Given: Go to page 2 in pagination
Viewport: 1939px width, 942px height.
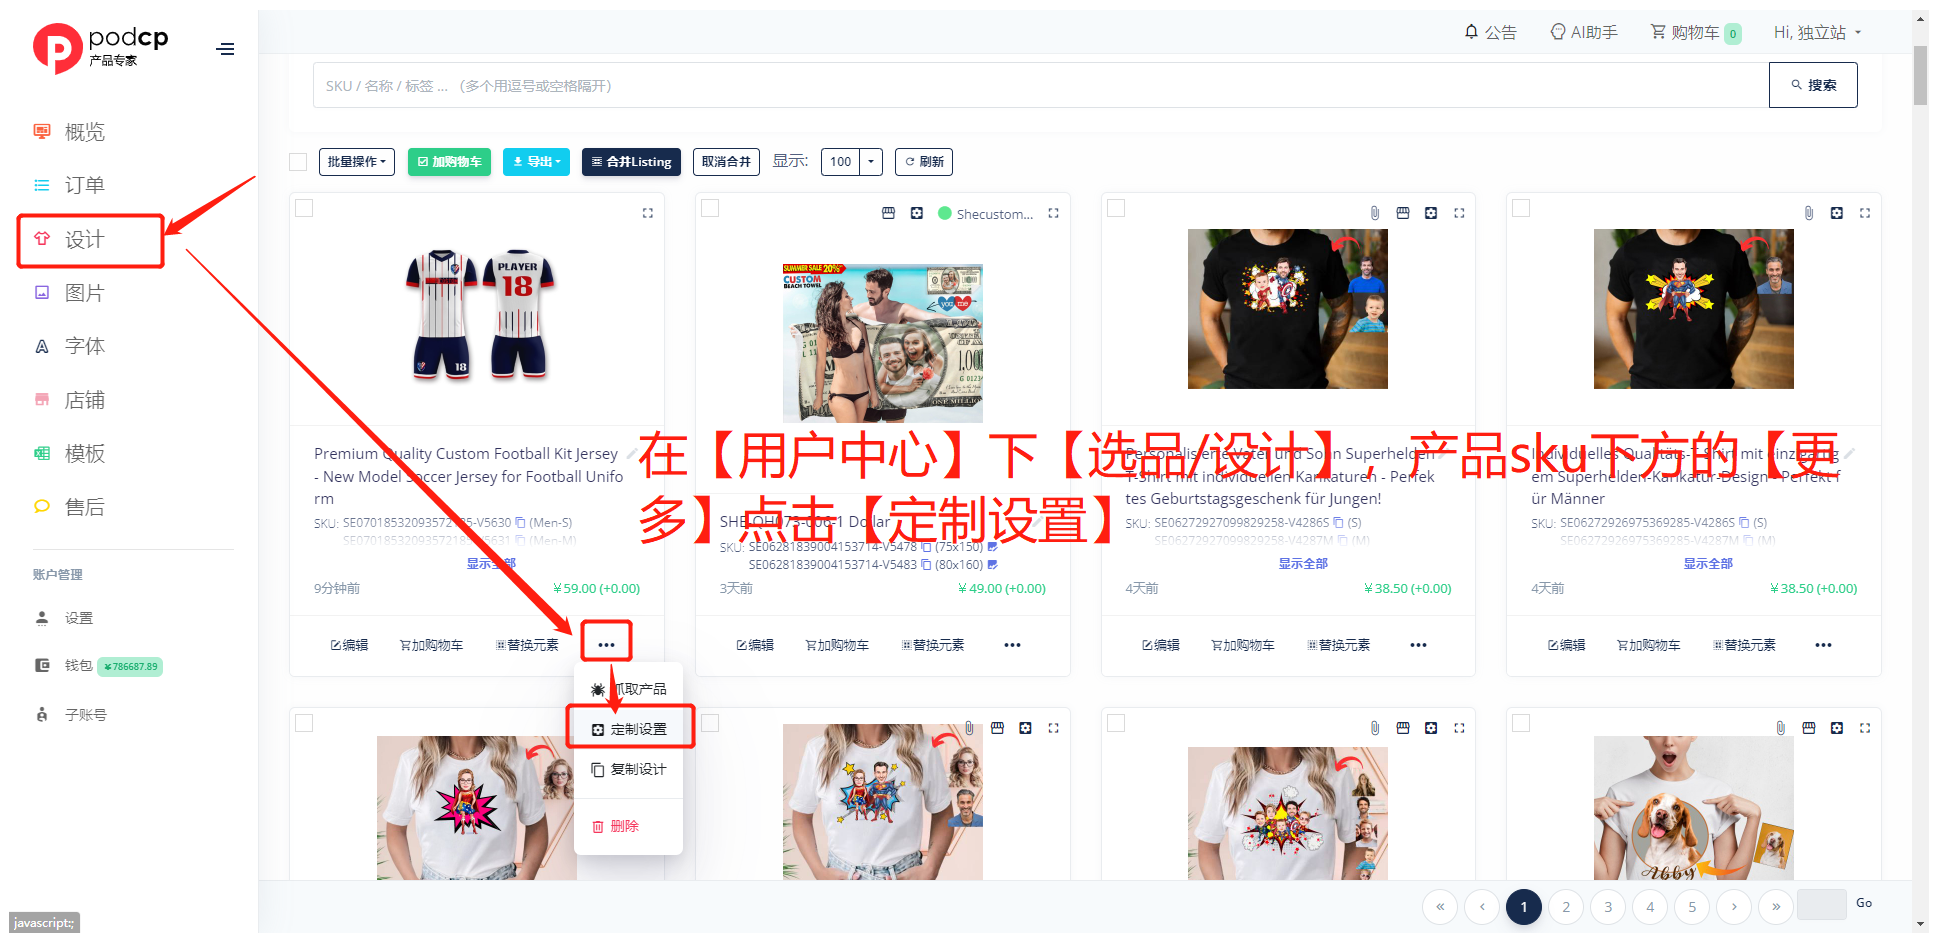Looking at the screenshot, I should 1566,907.
